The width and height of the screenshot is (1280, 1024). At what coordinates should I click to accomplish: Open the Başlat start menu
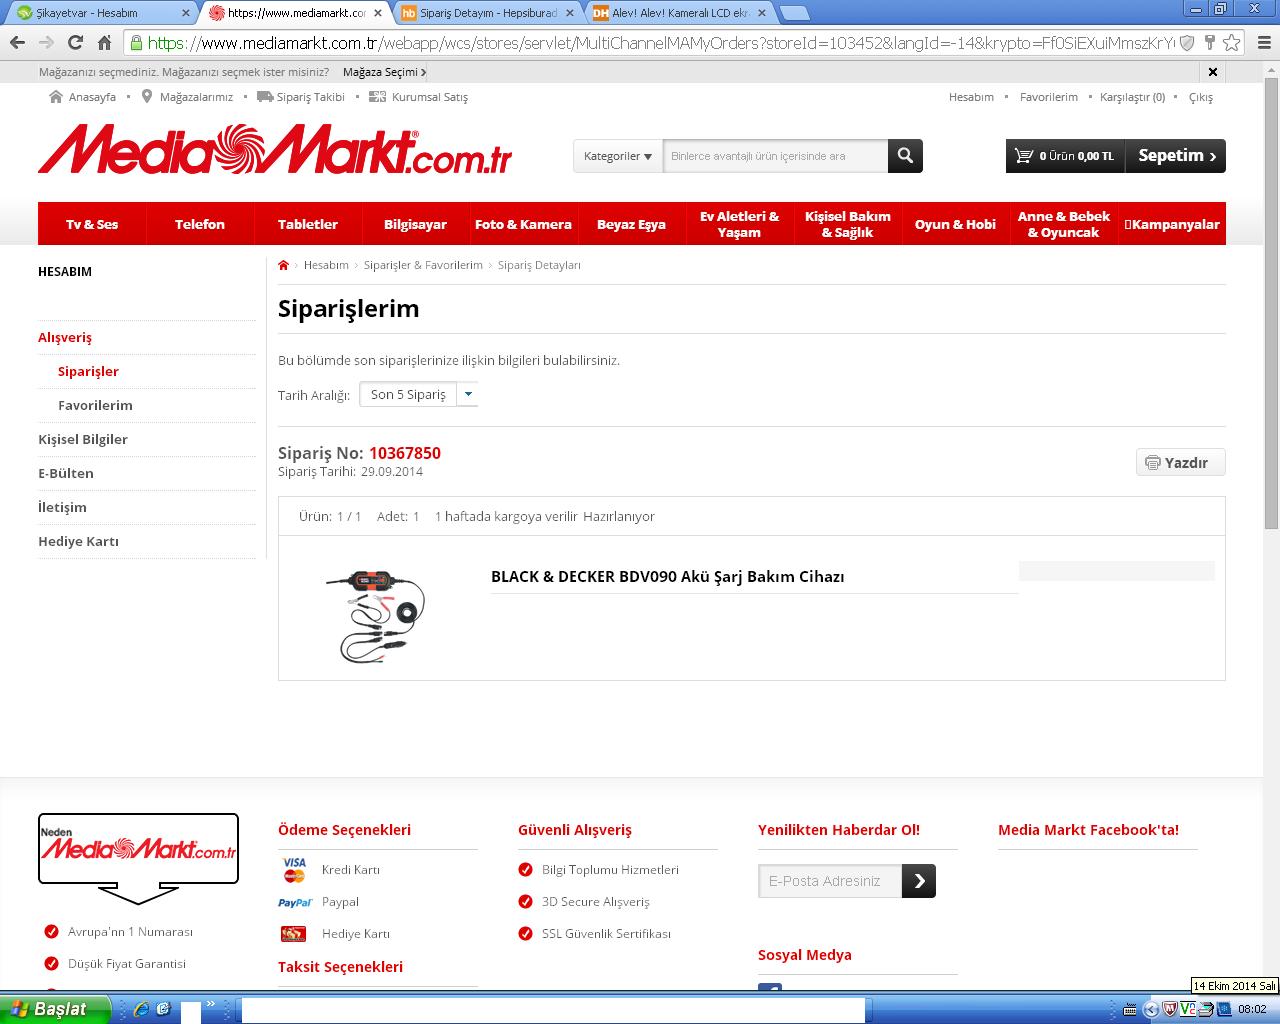click(55, 1008)
